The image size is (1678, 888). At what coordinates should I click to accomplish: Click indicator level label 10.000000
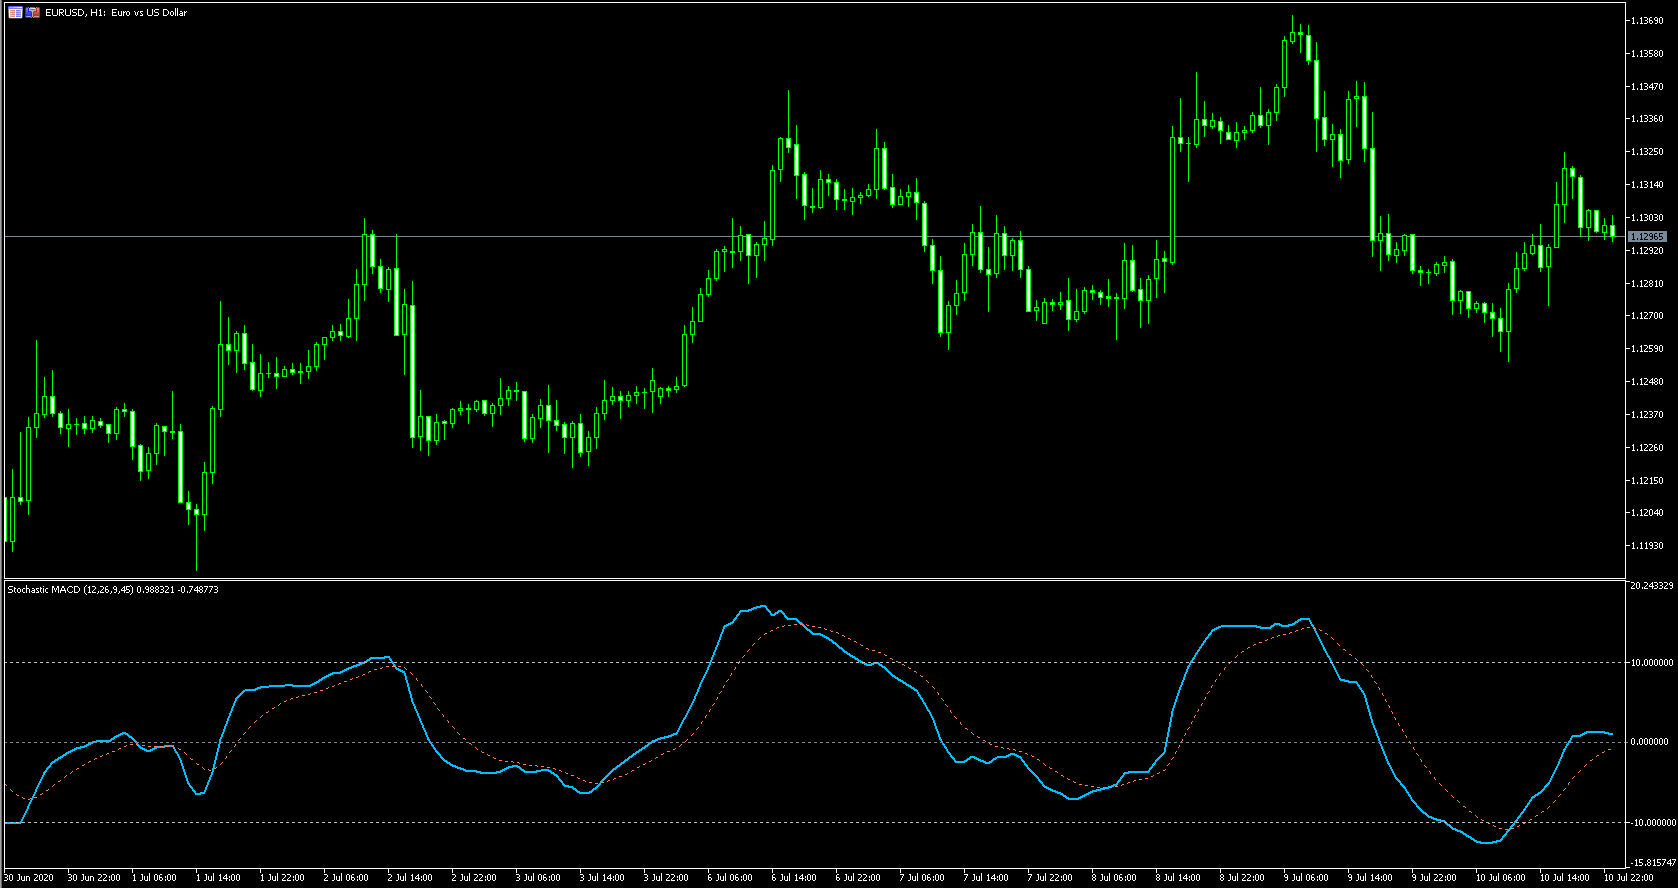(1652, 663)
